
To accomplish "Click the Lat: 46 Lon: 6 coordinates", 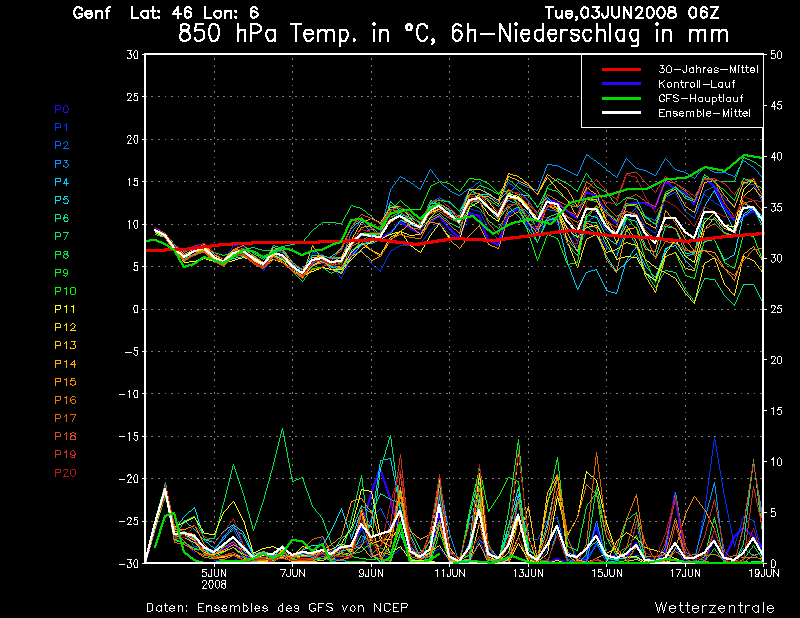I will pyautogui.click(x=194, y=13).
